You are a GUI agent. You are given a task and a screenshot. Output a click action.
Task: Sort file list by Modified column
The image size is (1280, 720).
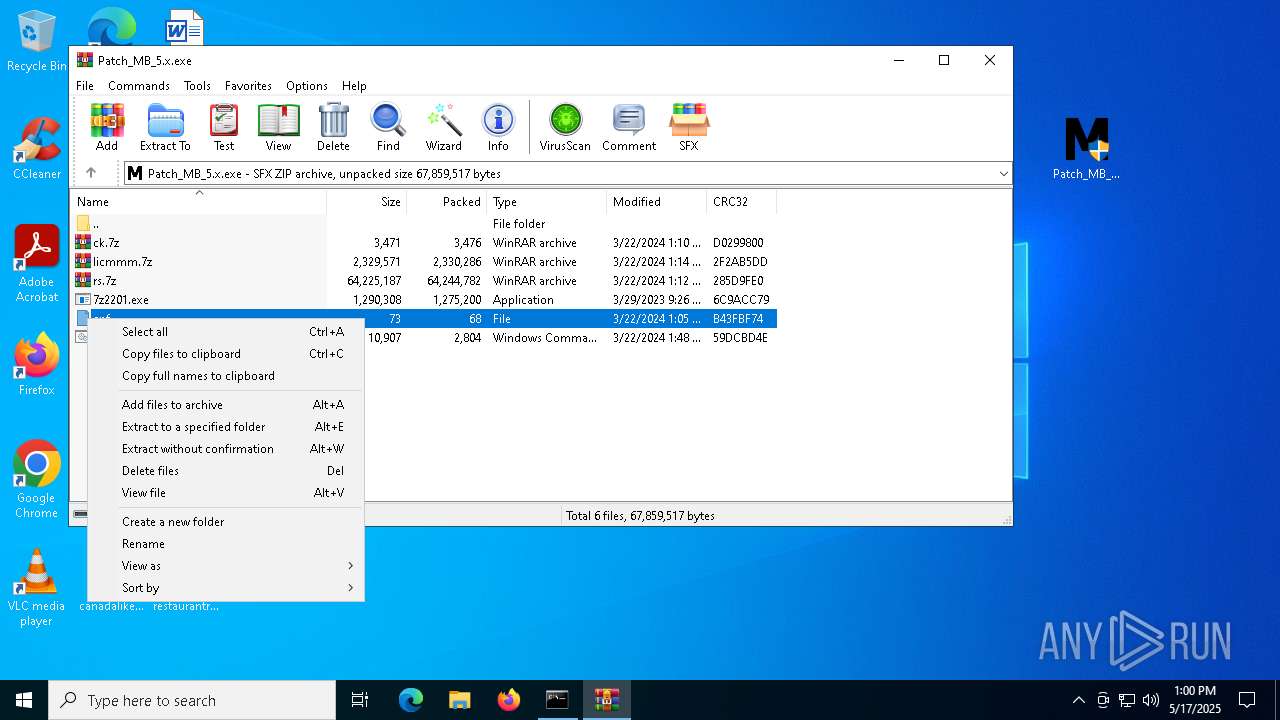(x=656, y=202)
